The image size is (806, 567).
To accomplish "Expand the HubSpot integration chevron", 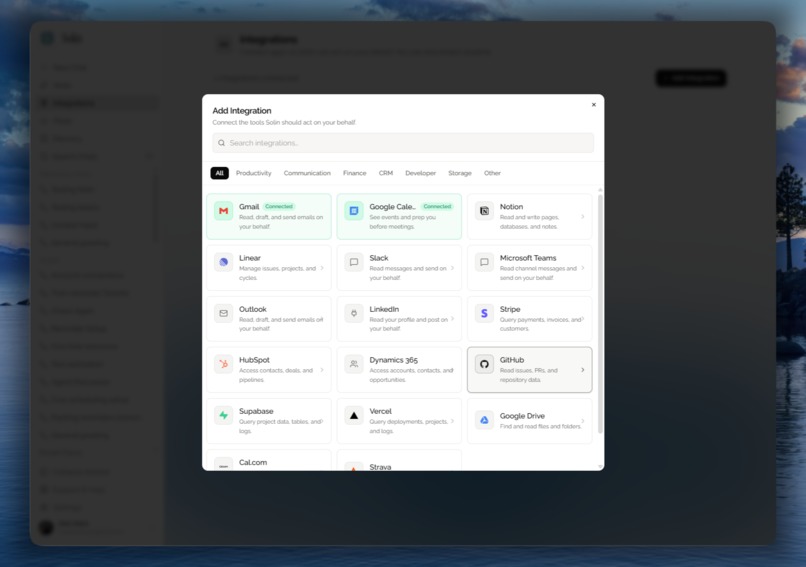I will click(322, 370).
